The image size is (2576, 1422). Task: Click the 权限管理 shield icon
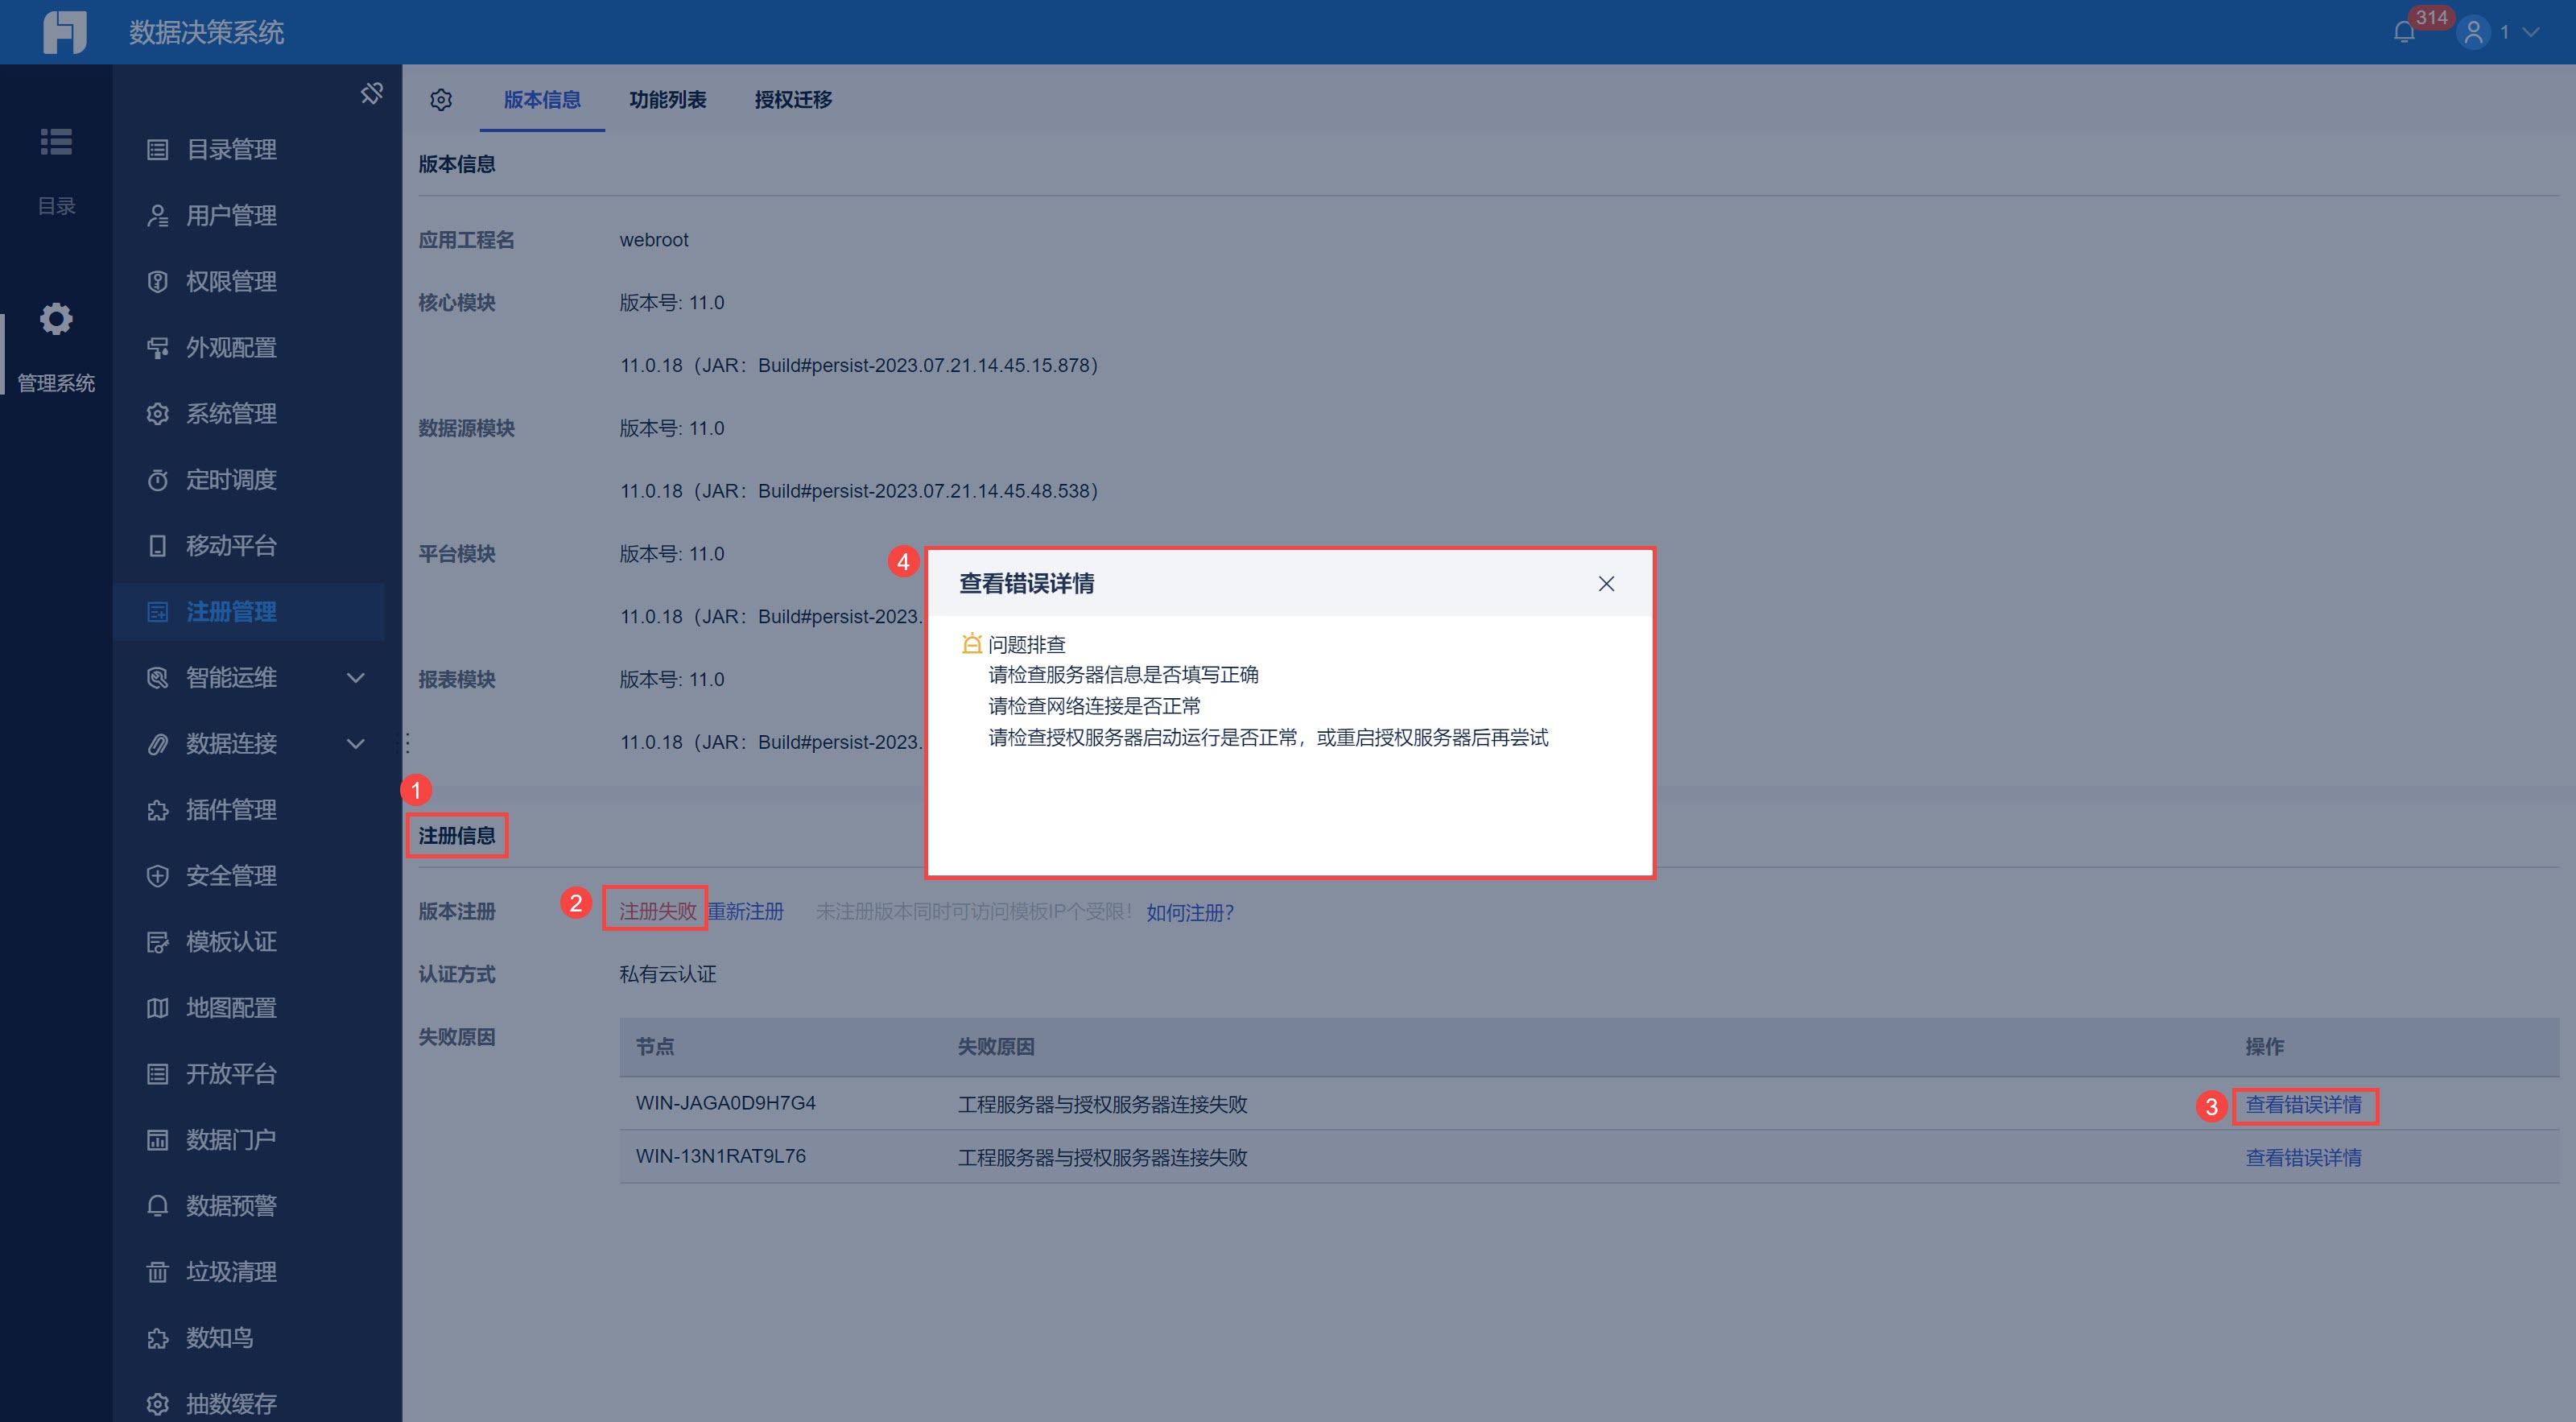[157, 282]
